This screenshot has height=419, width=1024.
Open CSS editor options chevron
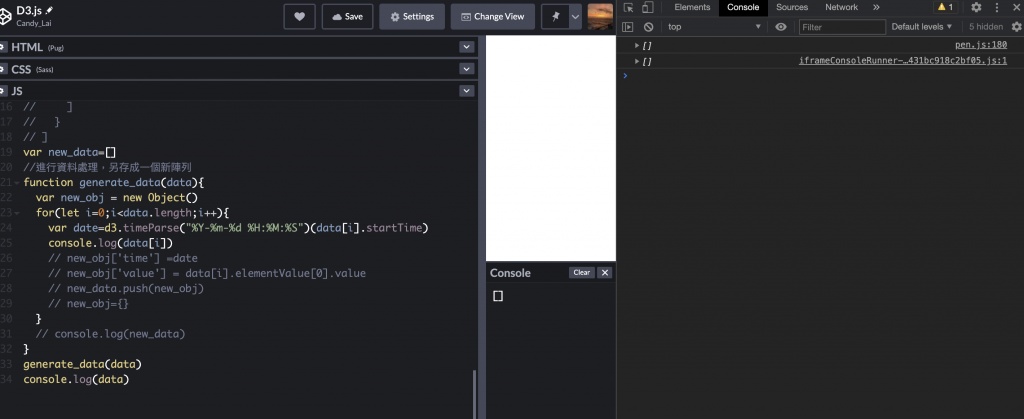[466, 69]
